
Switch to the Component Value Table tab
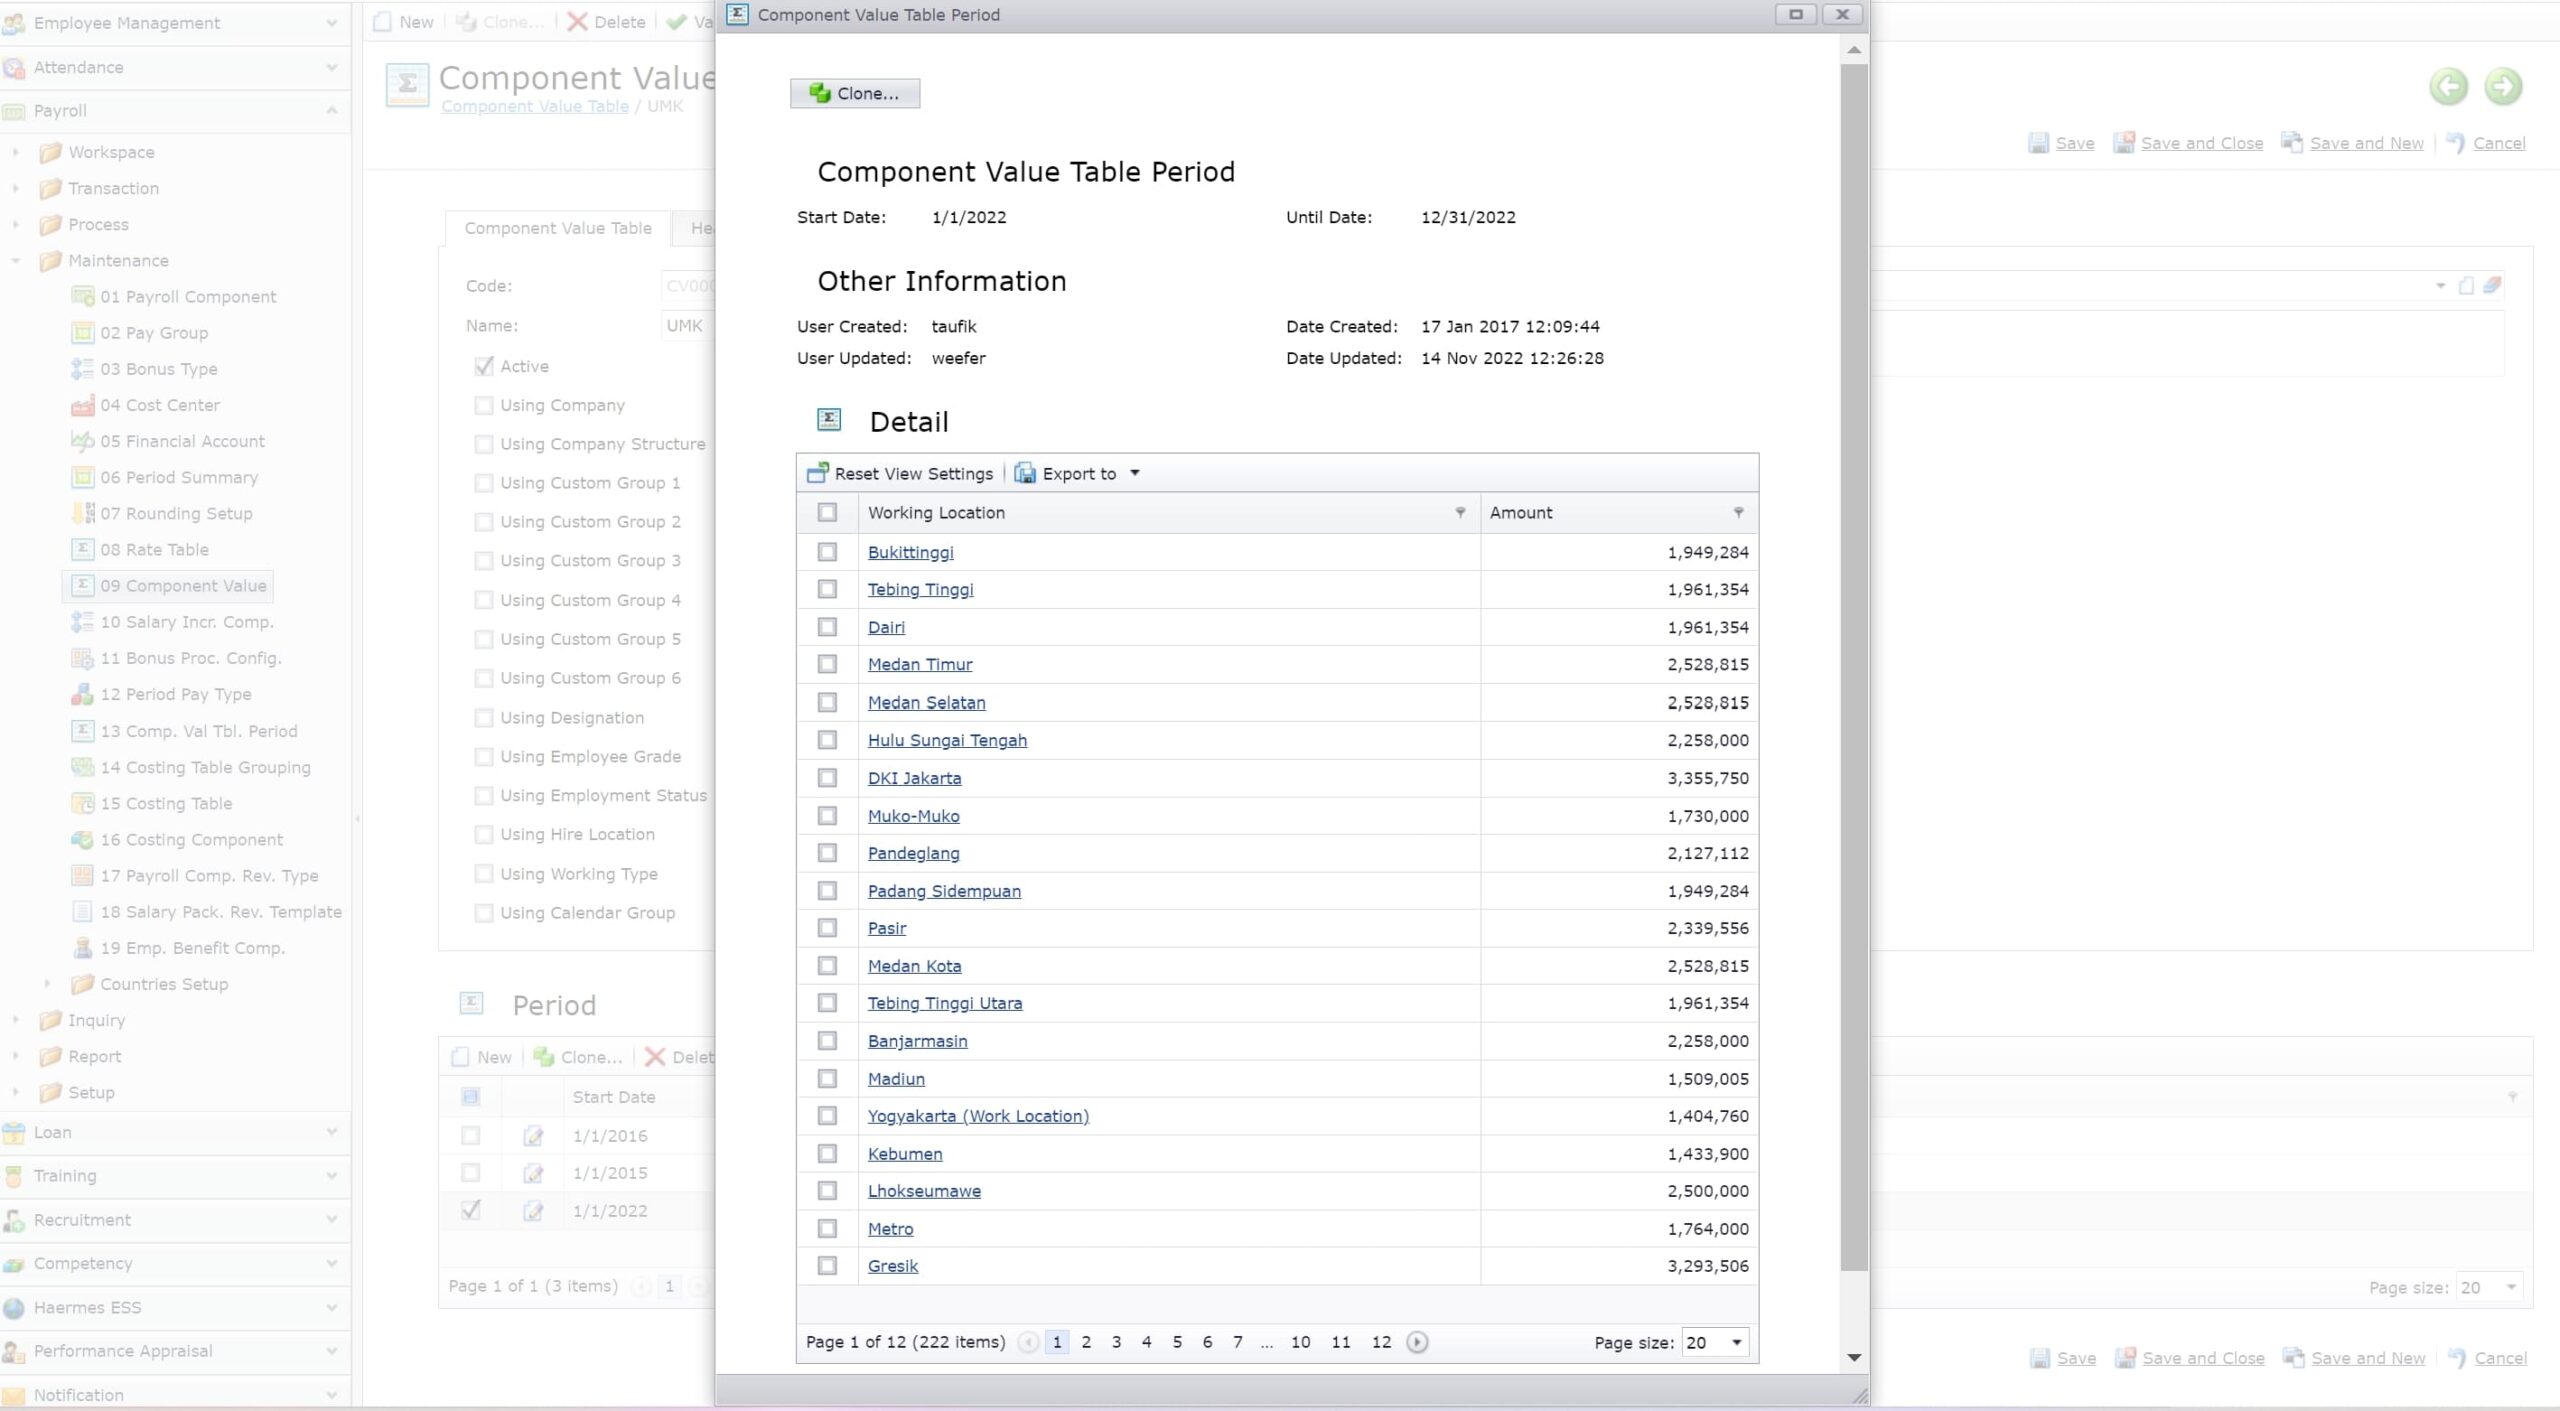pos(557,228)
